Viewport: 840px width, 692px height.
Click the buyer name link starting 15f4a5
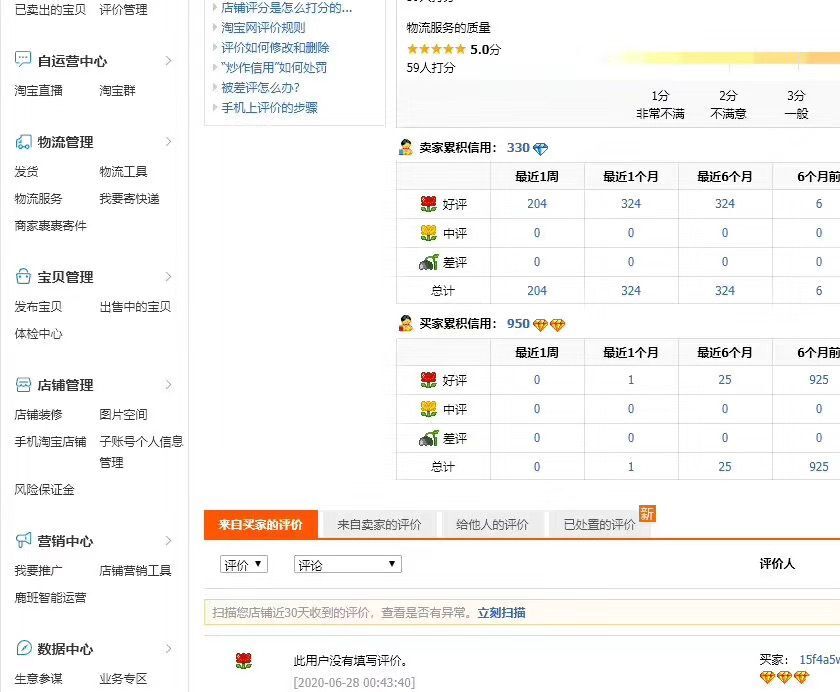[819, 659]
